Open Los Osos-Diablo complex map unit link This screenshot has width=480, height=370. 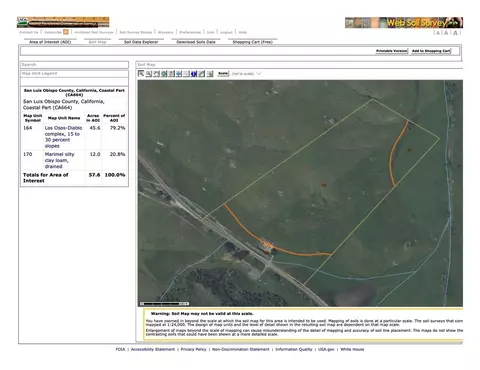coord(63,137)
